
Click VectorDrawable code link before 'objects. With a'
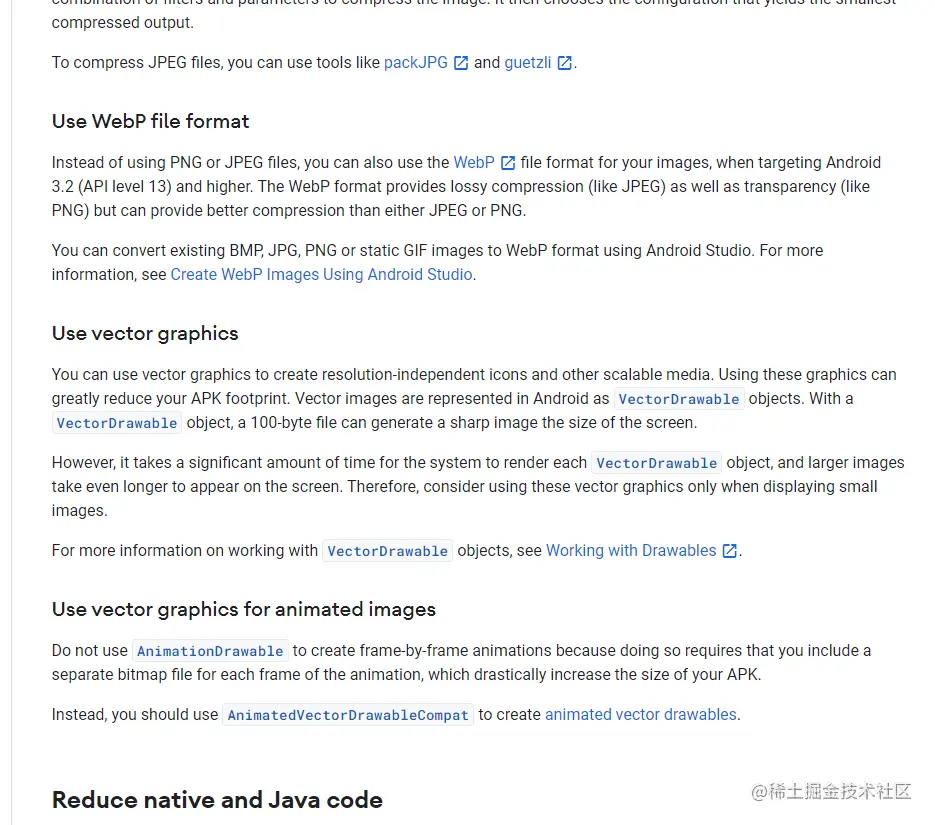coord(679,399)
